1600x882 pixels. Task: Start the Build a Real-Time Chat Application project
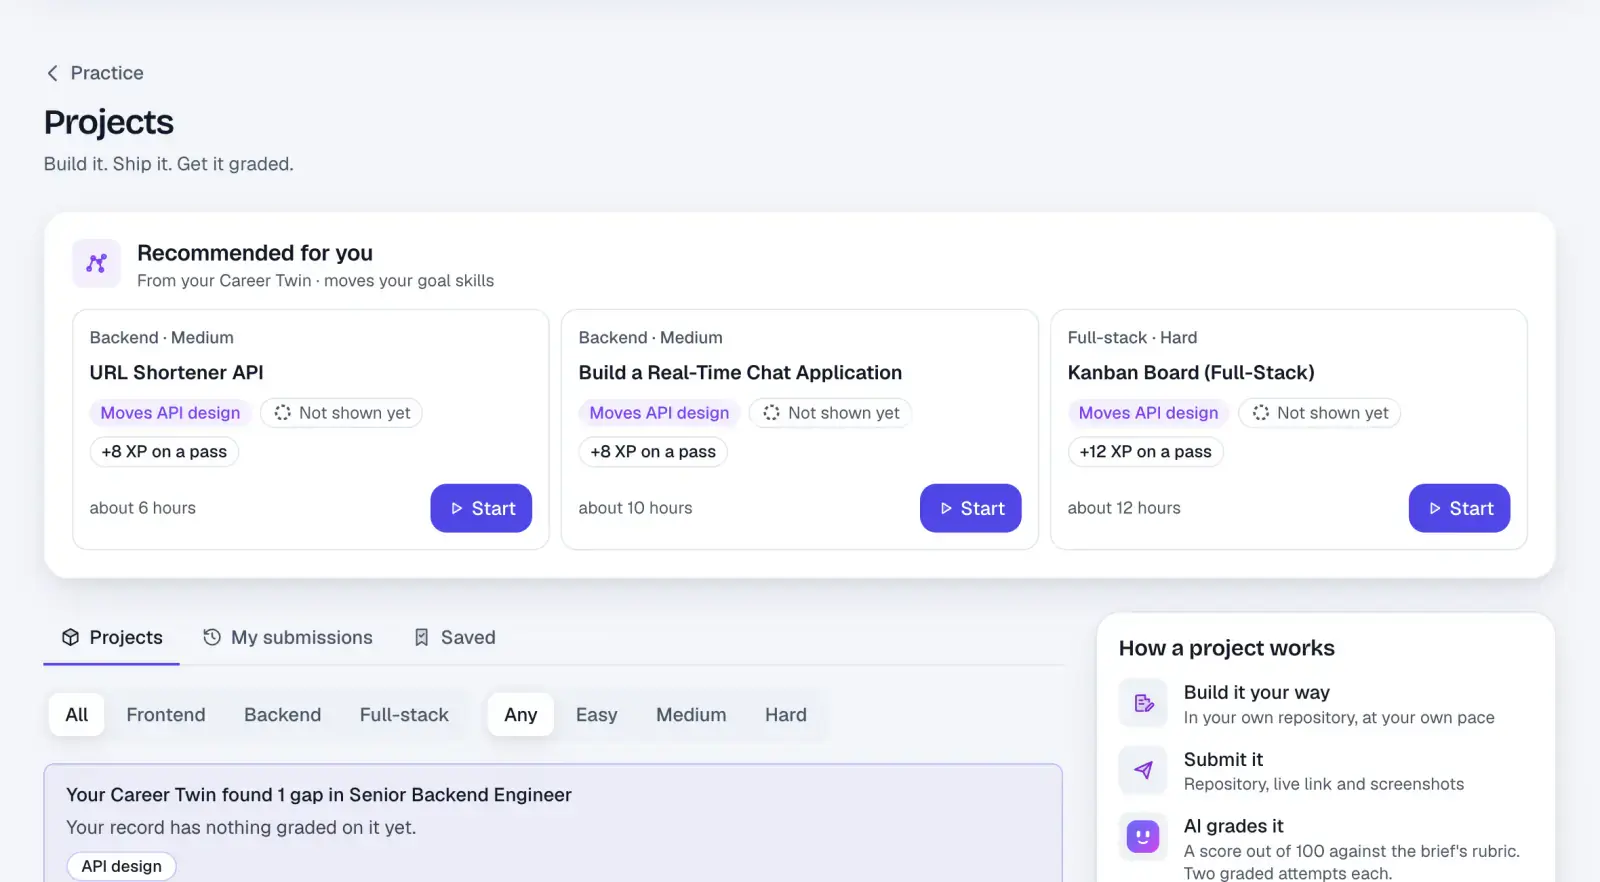(970, 508)
